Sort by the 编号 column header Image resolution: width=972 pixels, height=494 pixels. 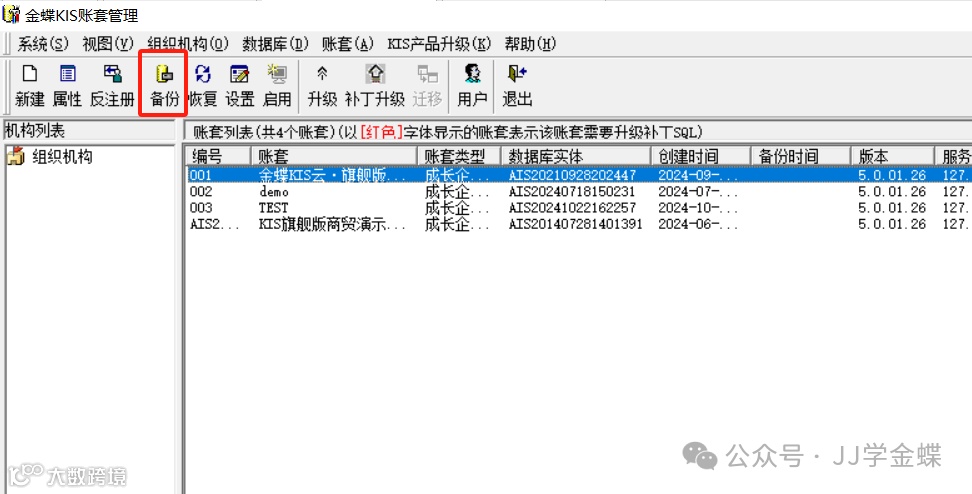pyautogui.click(x=218, y=156)
